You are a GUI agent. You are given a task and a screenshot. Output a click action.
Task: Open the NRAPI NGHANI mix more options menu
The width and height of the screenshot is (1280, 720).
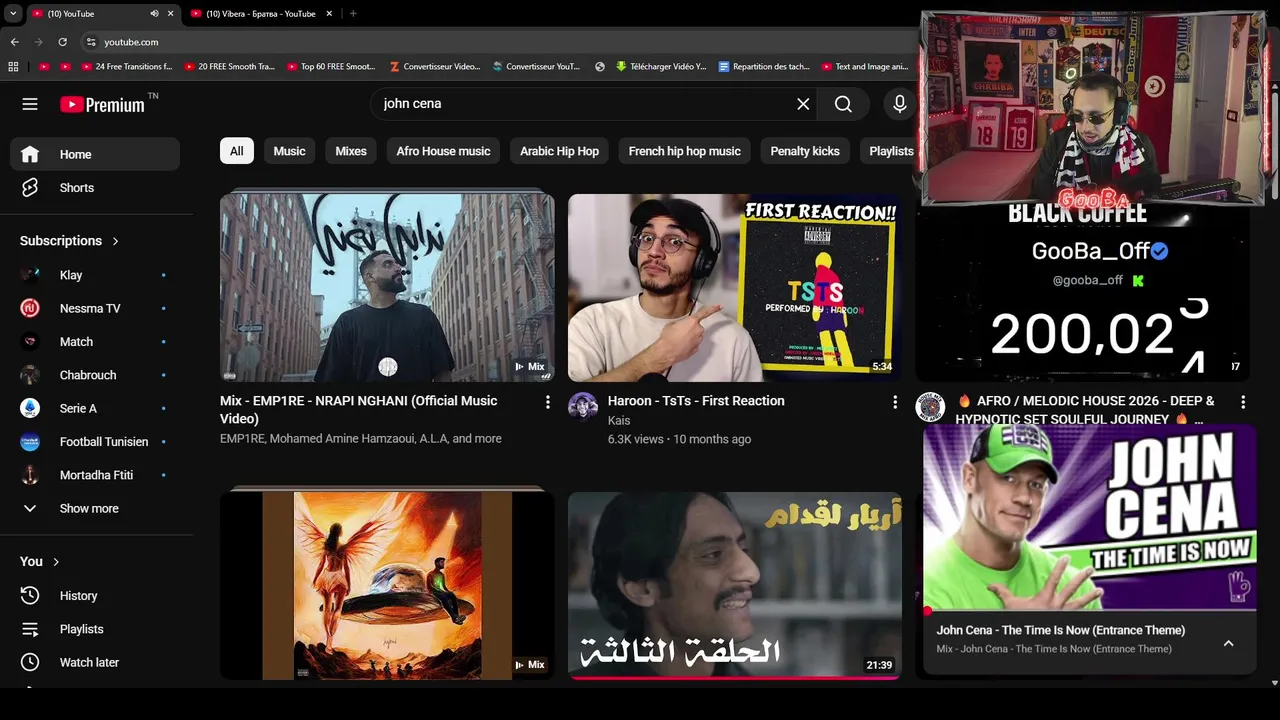547,402
